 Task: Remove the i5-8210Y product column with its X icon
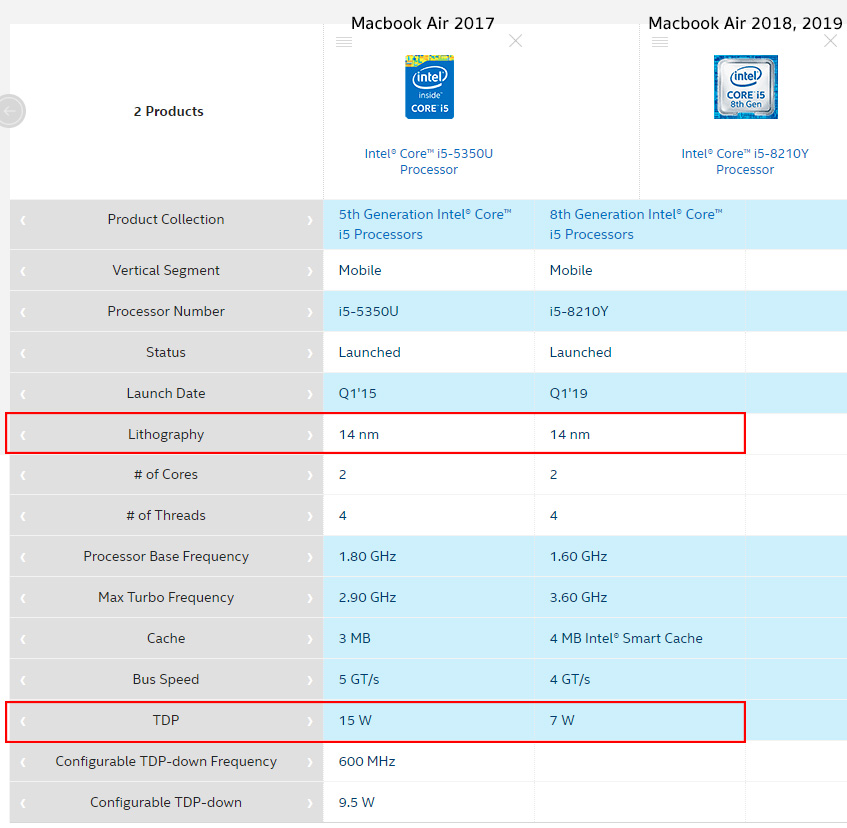[x=830, y=41]
